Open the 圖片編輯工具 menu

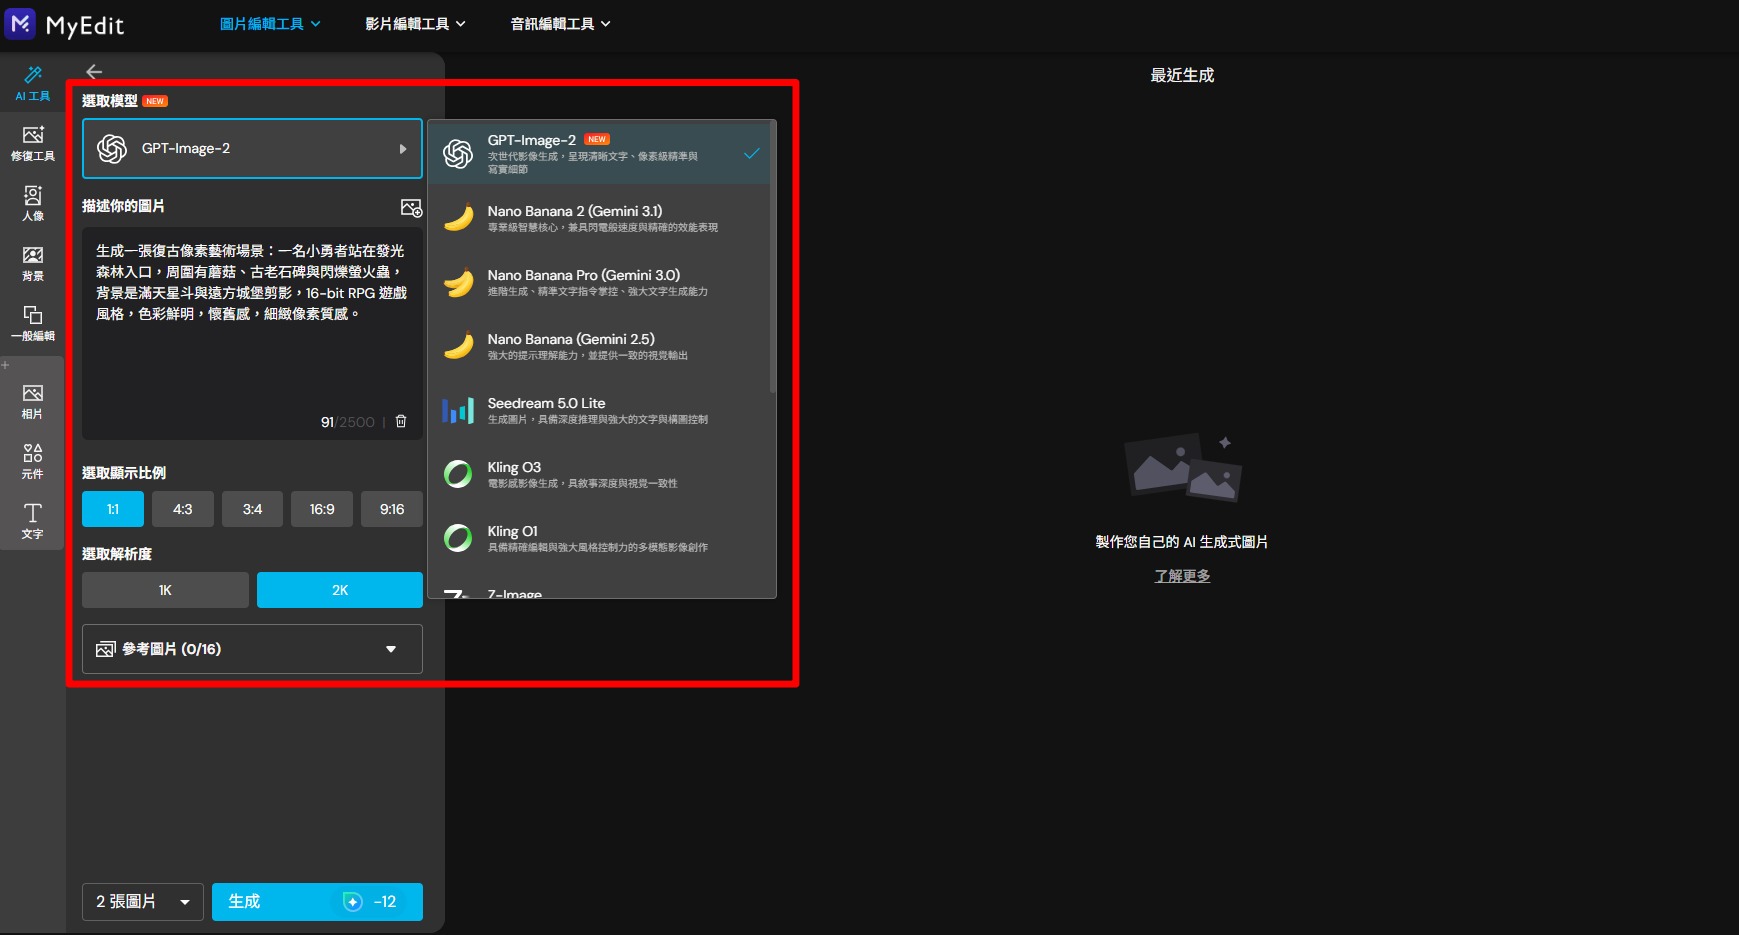click(270, 24)
